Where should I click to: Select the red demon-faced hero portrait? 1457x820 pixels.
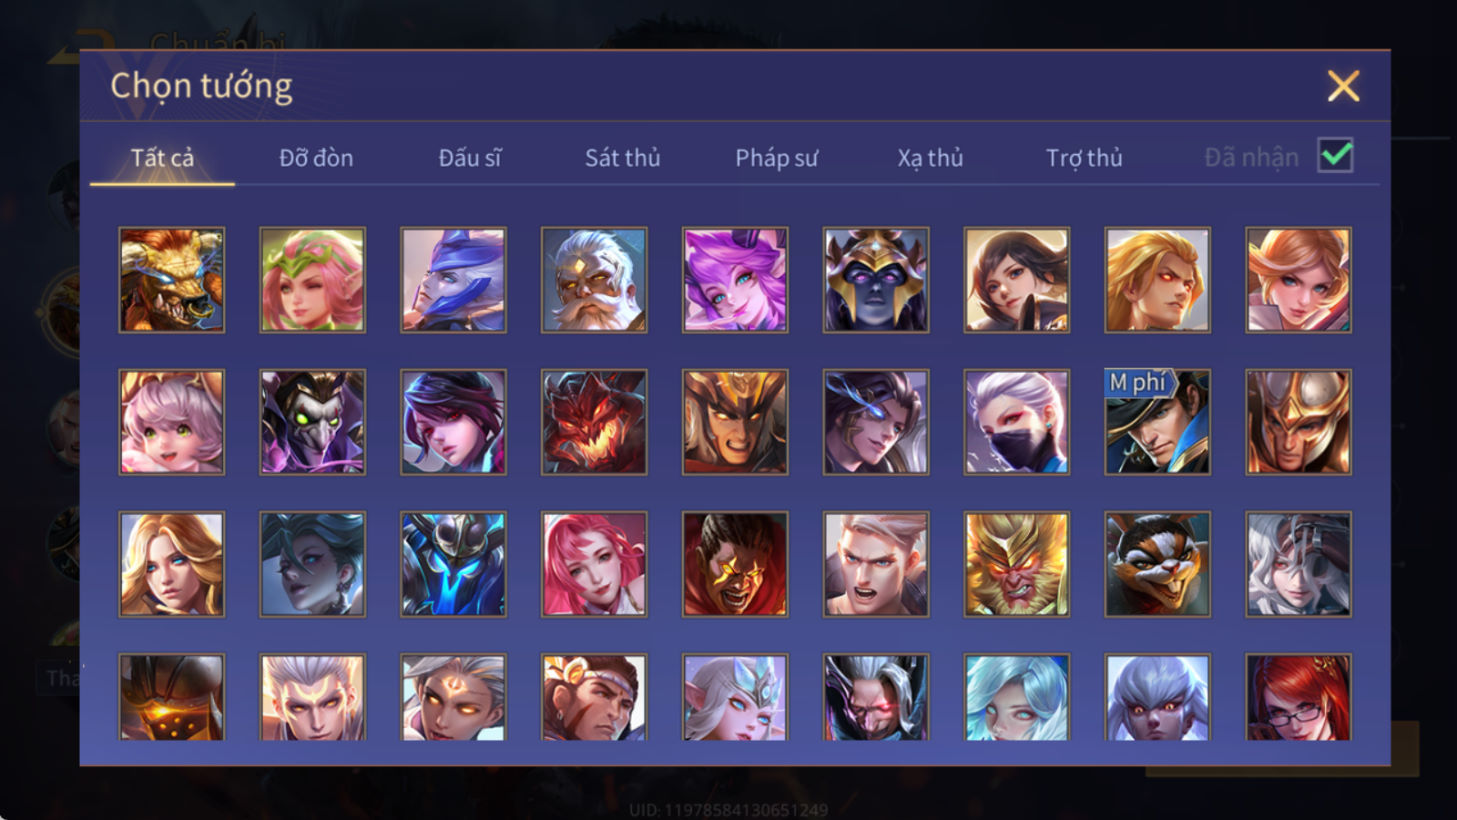pos(594,422)
